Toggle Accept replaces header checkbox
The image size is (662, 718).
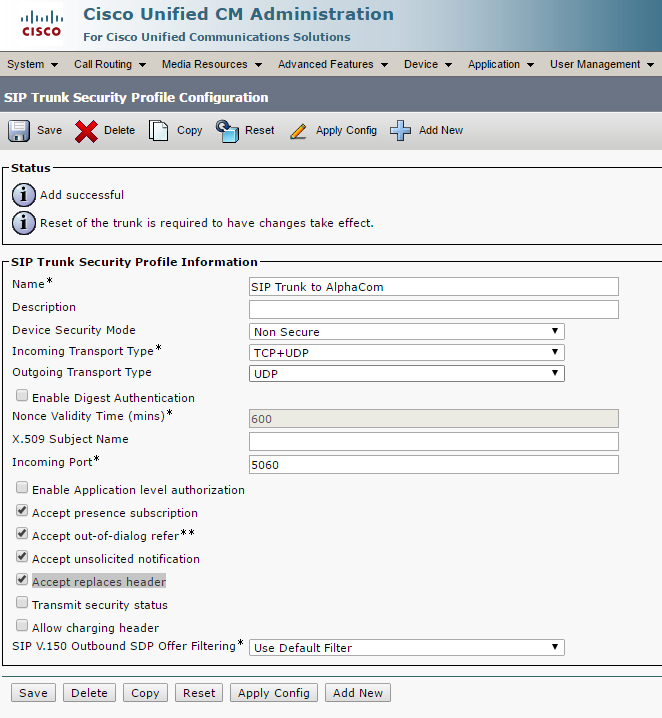(x=22, y=579)
